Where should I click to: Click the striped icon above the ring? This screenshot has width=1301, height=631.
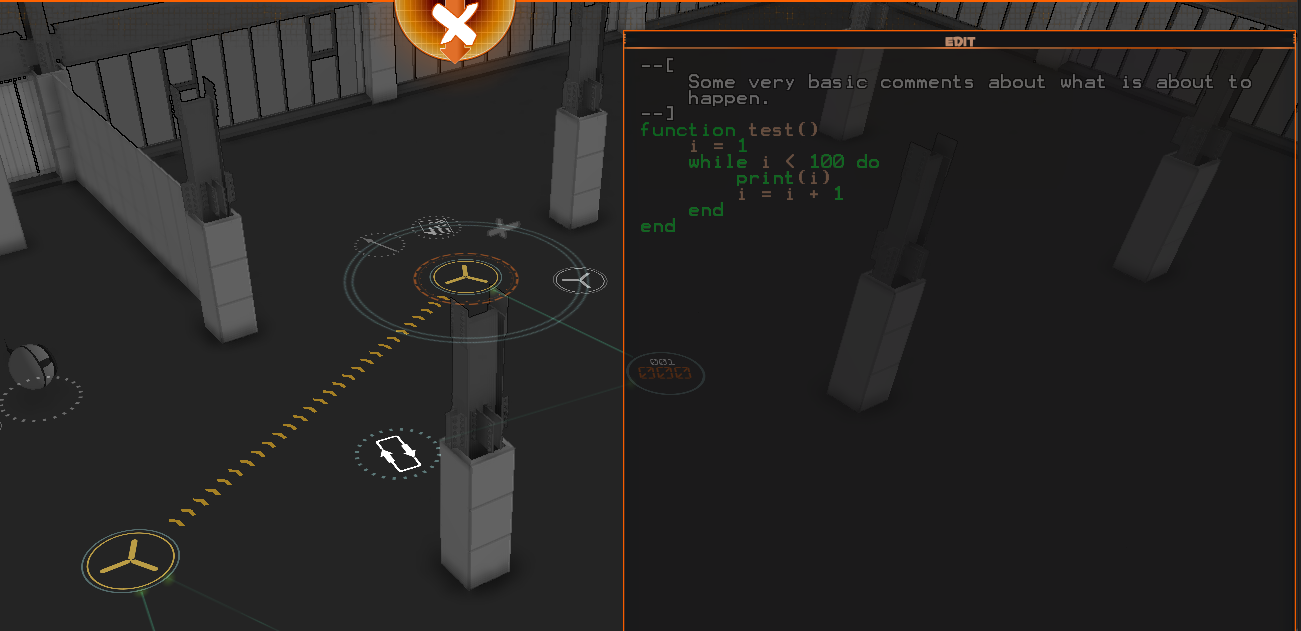tap(436, 228)
